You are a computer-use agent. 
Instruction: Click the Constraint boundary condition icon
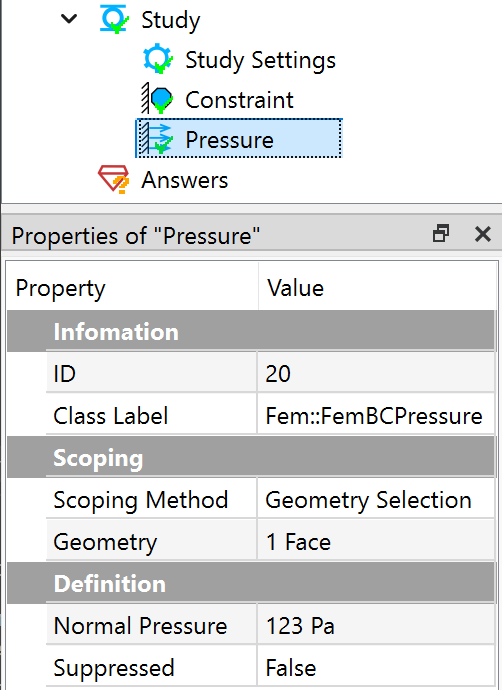(x=158, y=99)
